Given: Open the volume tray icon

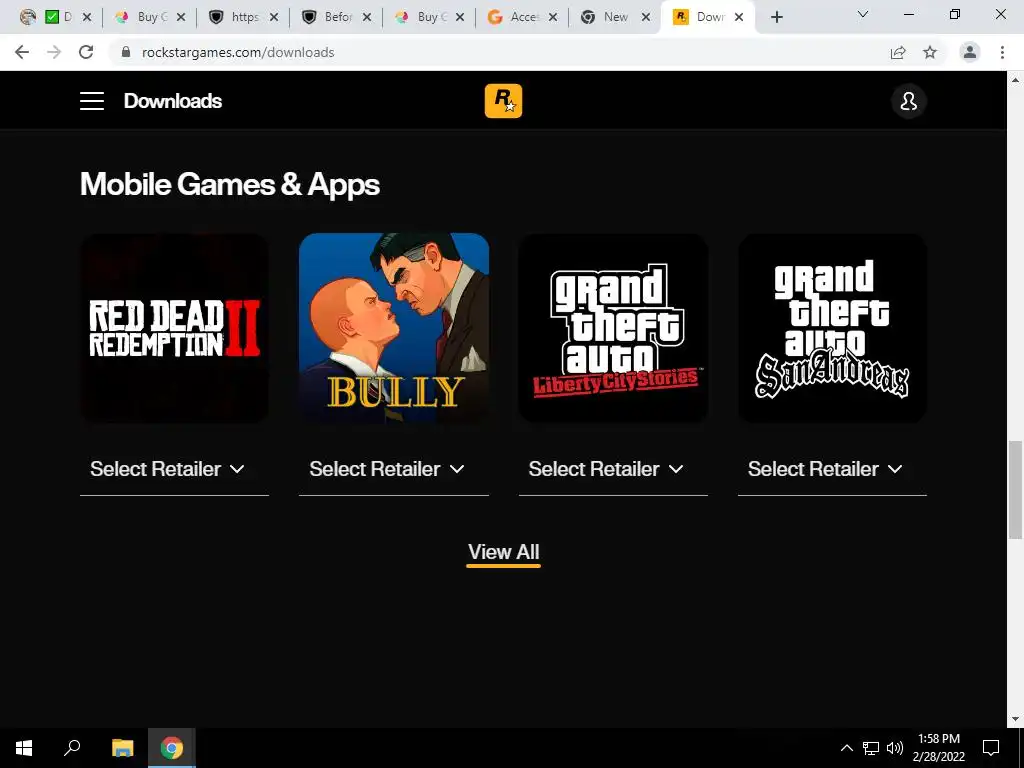Looking at the screenshot, I should pyautogui.click(x=895, y=748).
